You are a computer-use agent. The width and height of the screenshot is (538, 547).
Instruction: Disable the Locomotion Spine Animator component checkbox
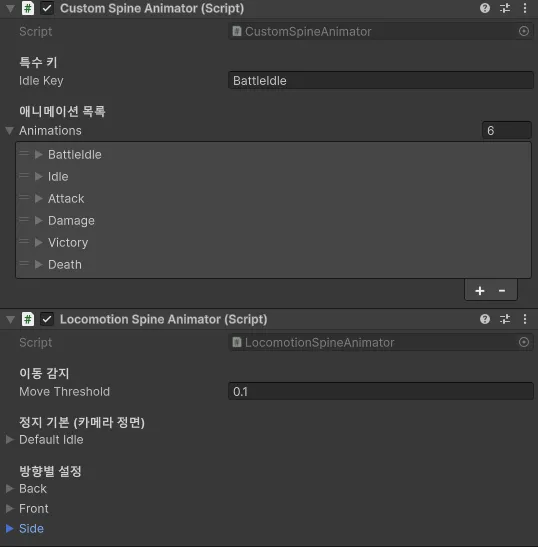click(x=47, y=319)
